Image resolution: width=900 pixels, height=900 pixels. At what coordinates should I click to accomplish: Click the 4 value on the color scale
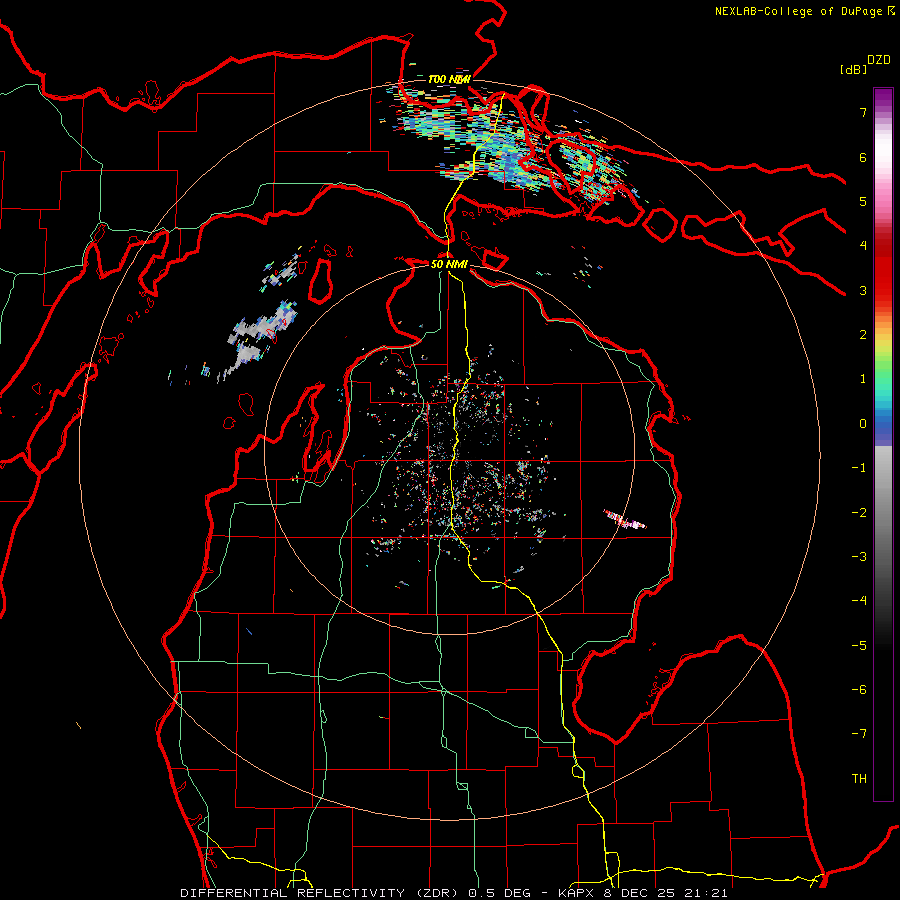click(863, 246)
